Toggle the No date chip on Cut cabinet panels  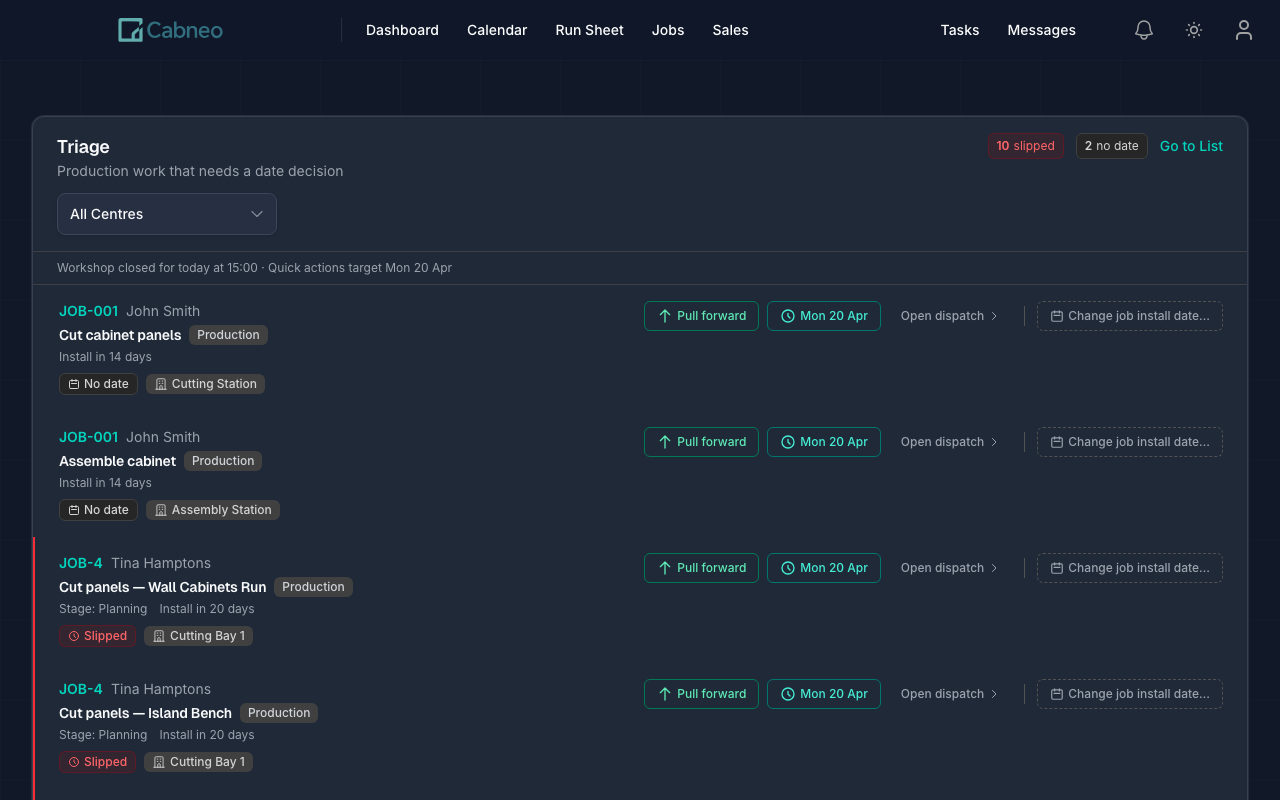pos(98,383)
